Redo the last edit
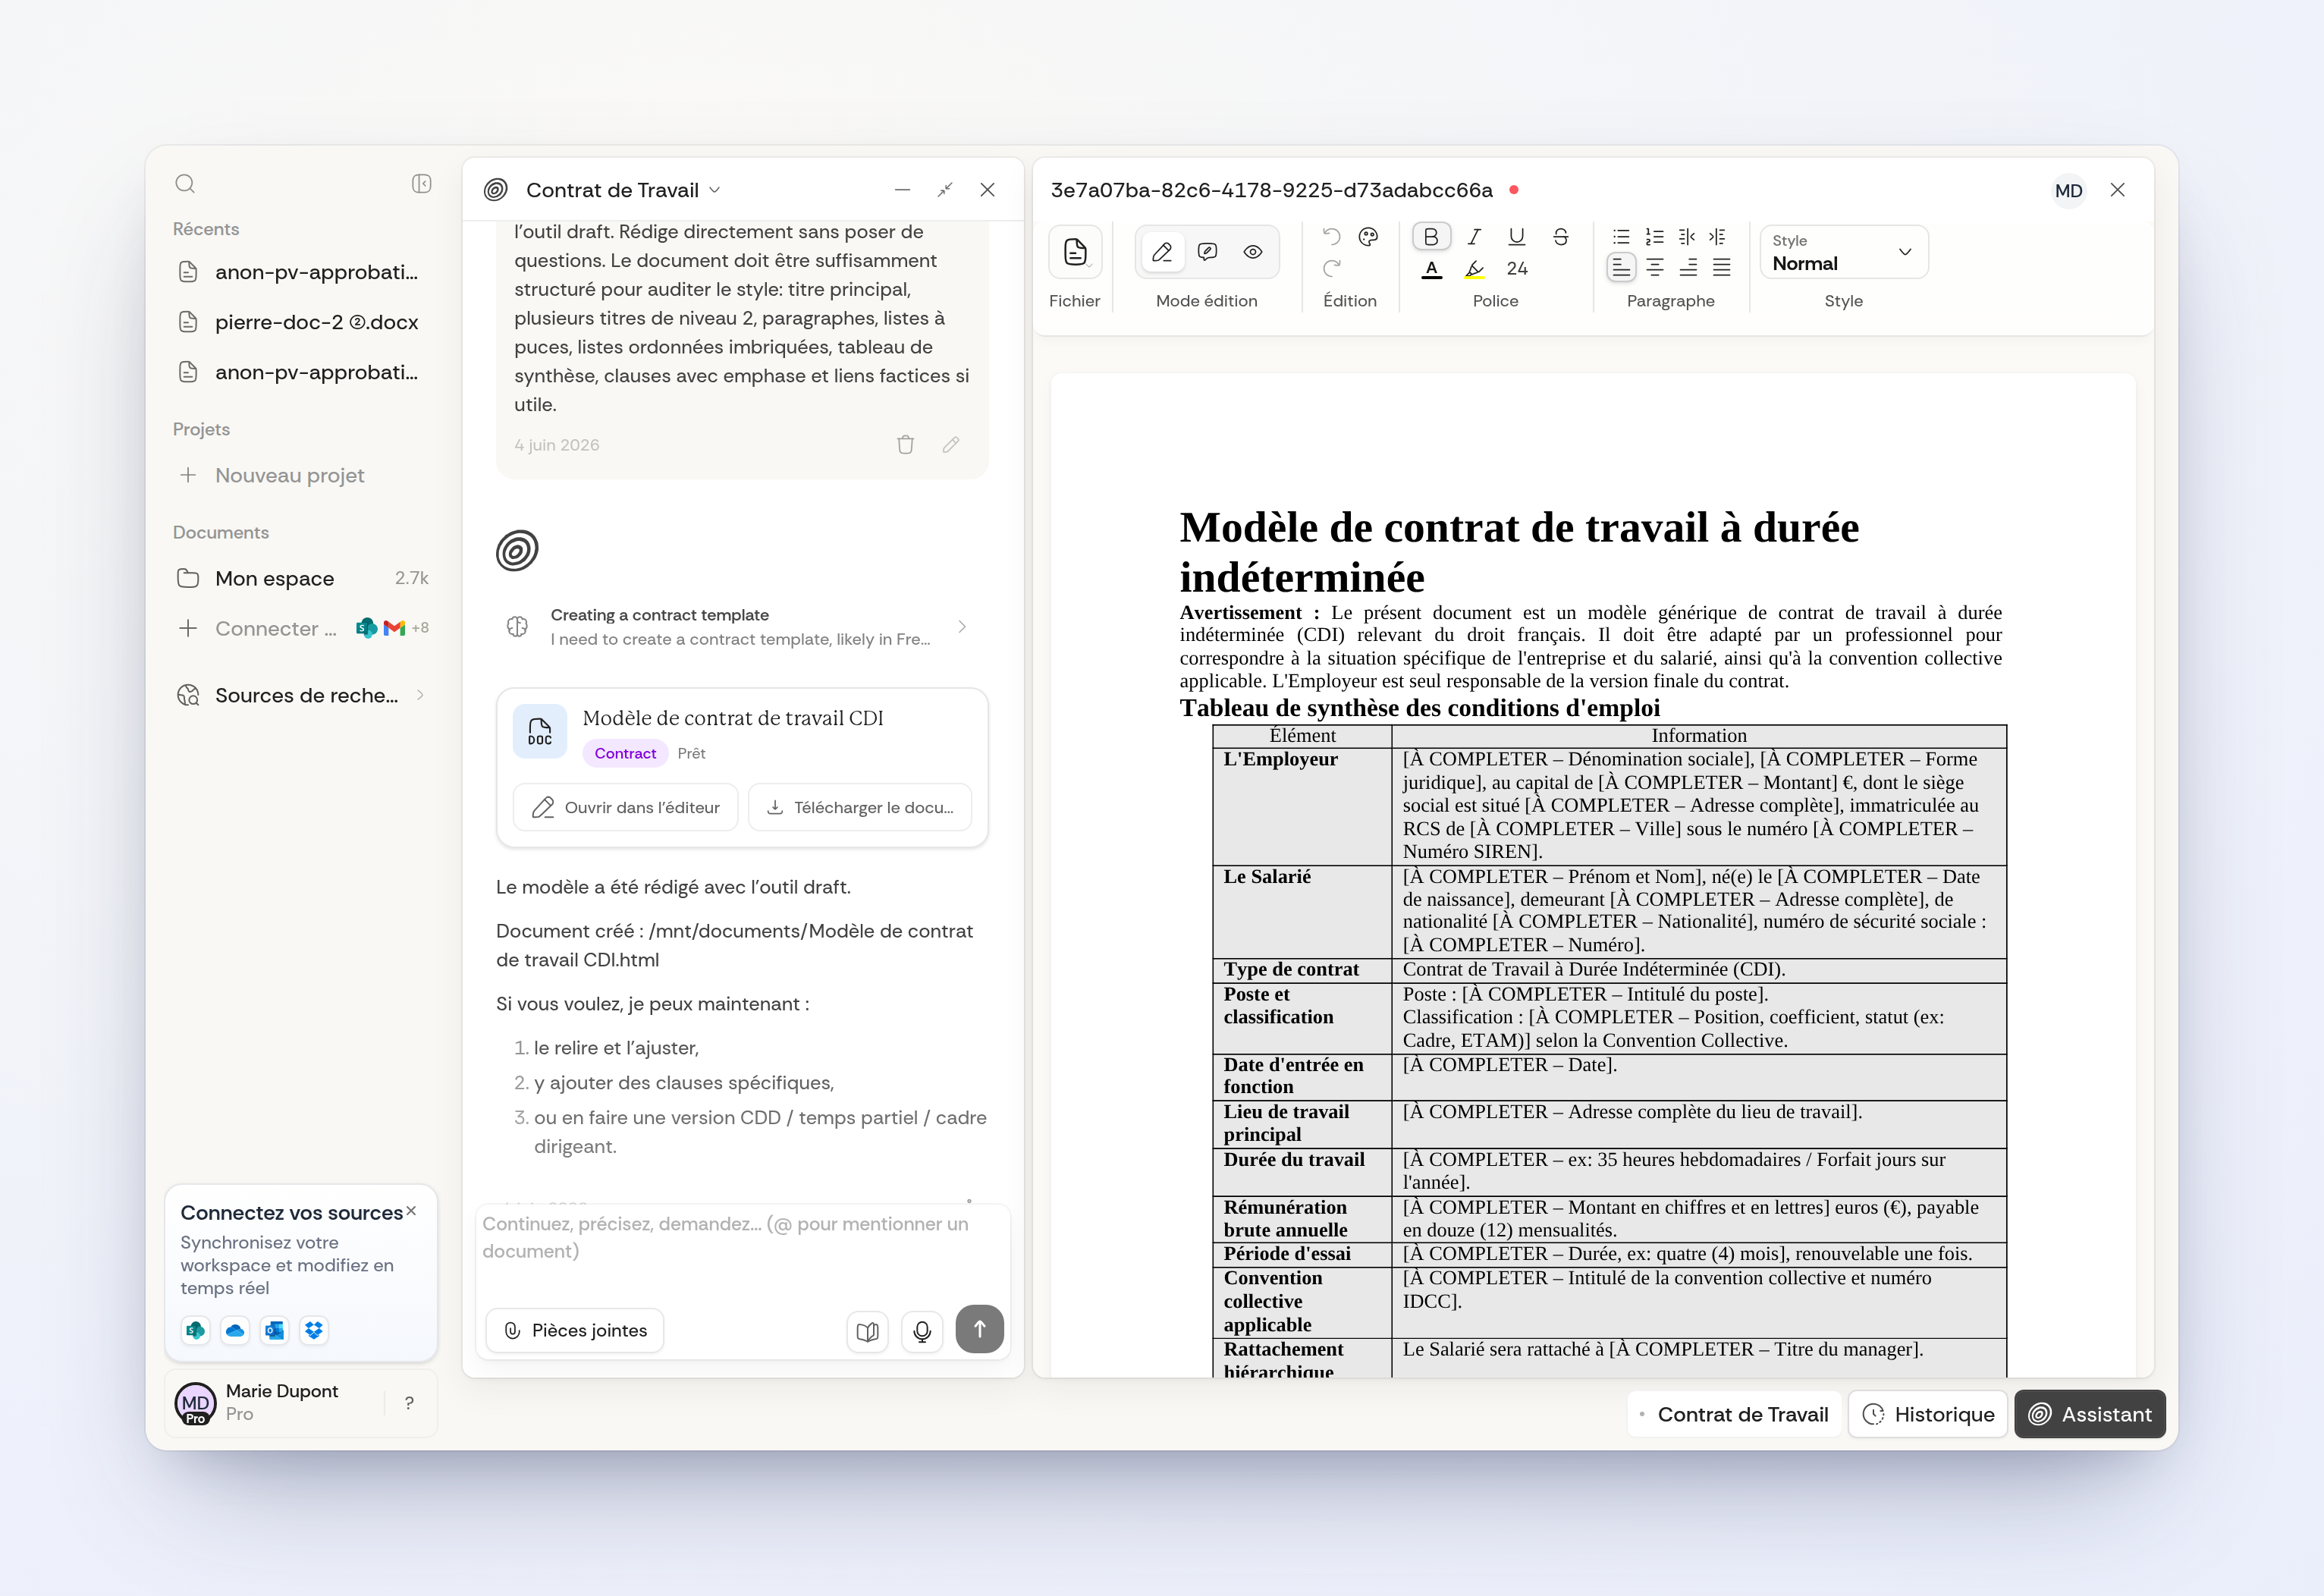 coord(1331,268)
